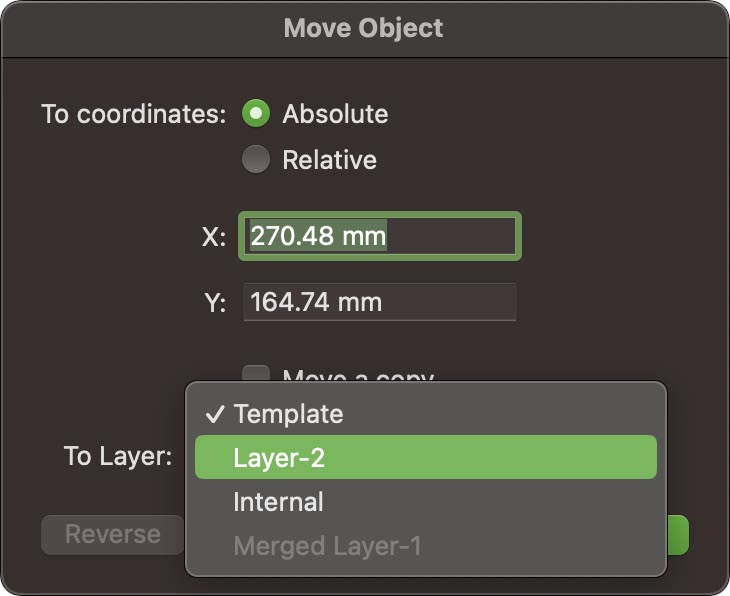Pick Internal from the layer list
The height and width of the screenshot is (596, 730).
click(x=278, y=502)
